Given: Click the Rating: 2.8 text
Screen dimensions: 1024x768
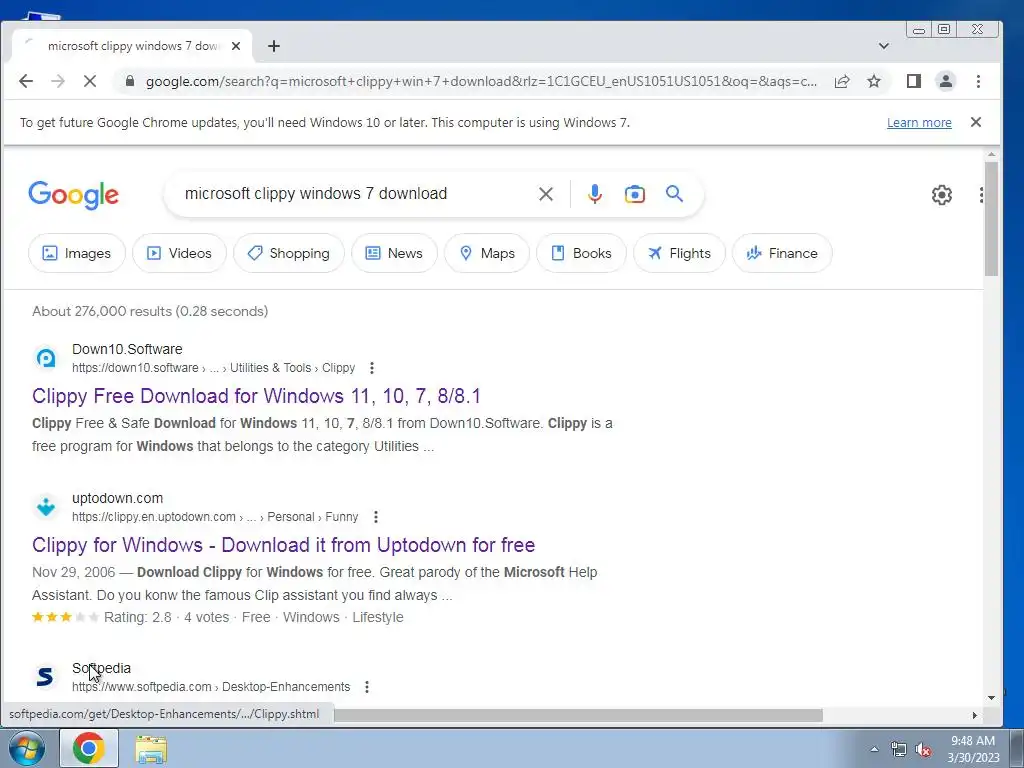Looking at the screenshot, I should click(138, 617).
